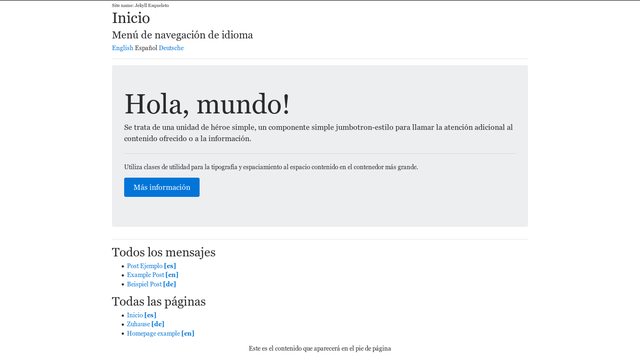Click the Más información button
Viewport: 640px width, 360px height.
[x=162, y=187]
